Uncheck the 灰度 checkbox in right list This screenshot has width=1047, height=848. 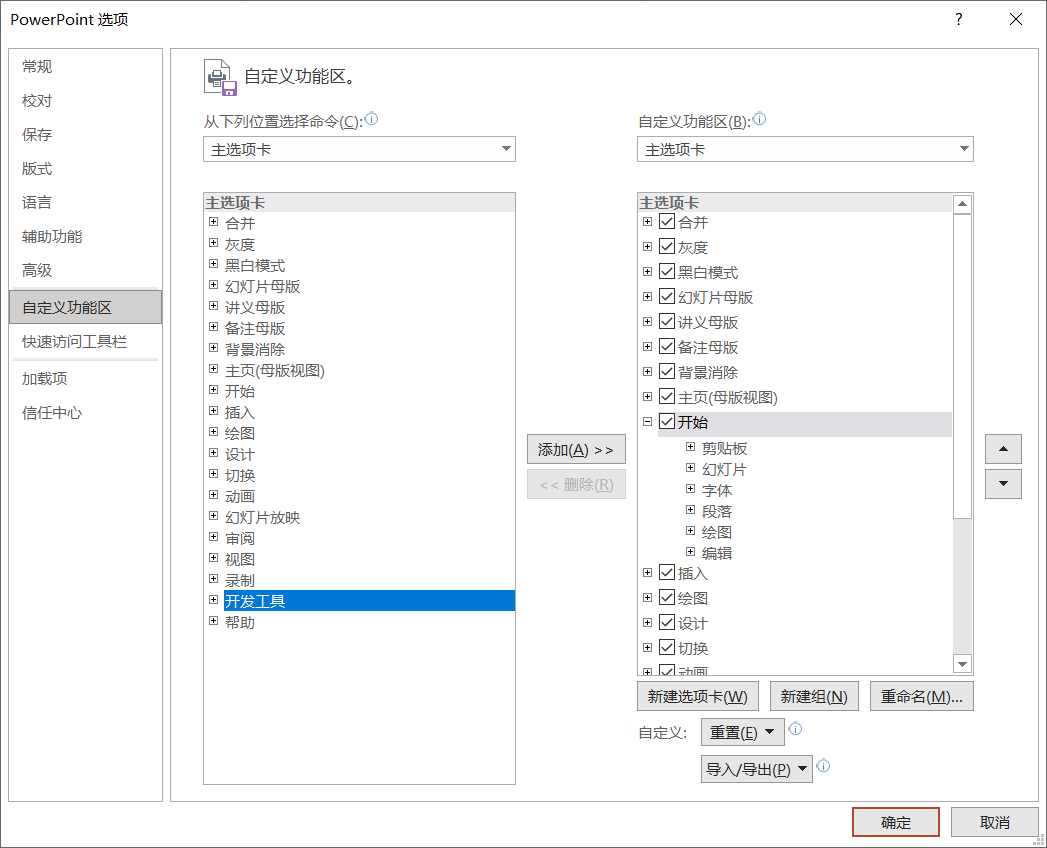click(x=666, y=246)
